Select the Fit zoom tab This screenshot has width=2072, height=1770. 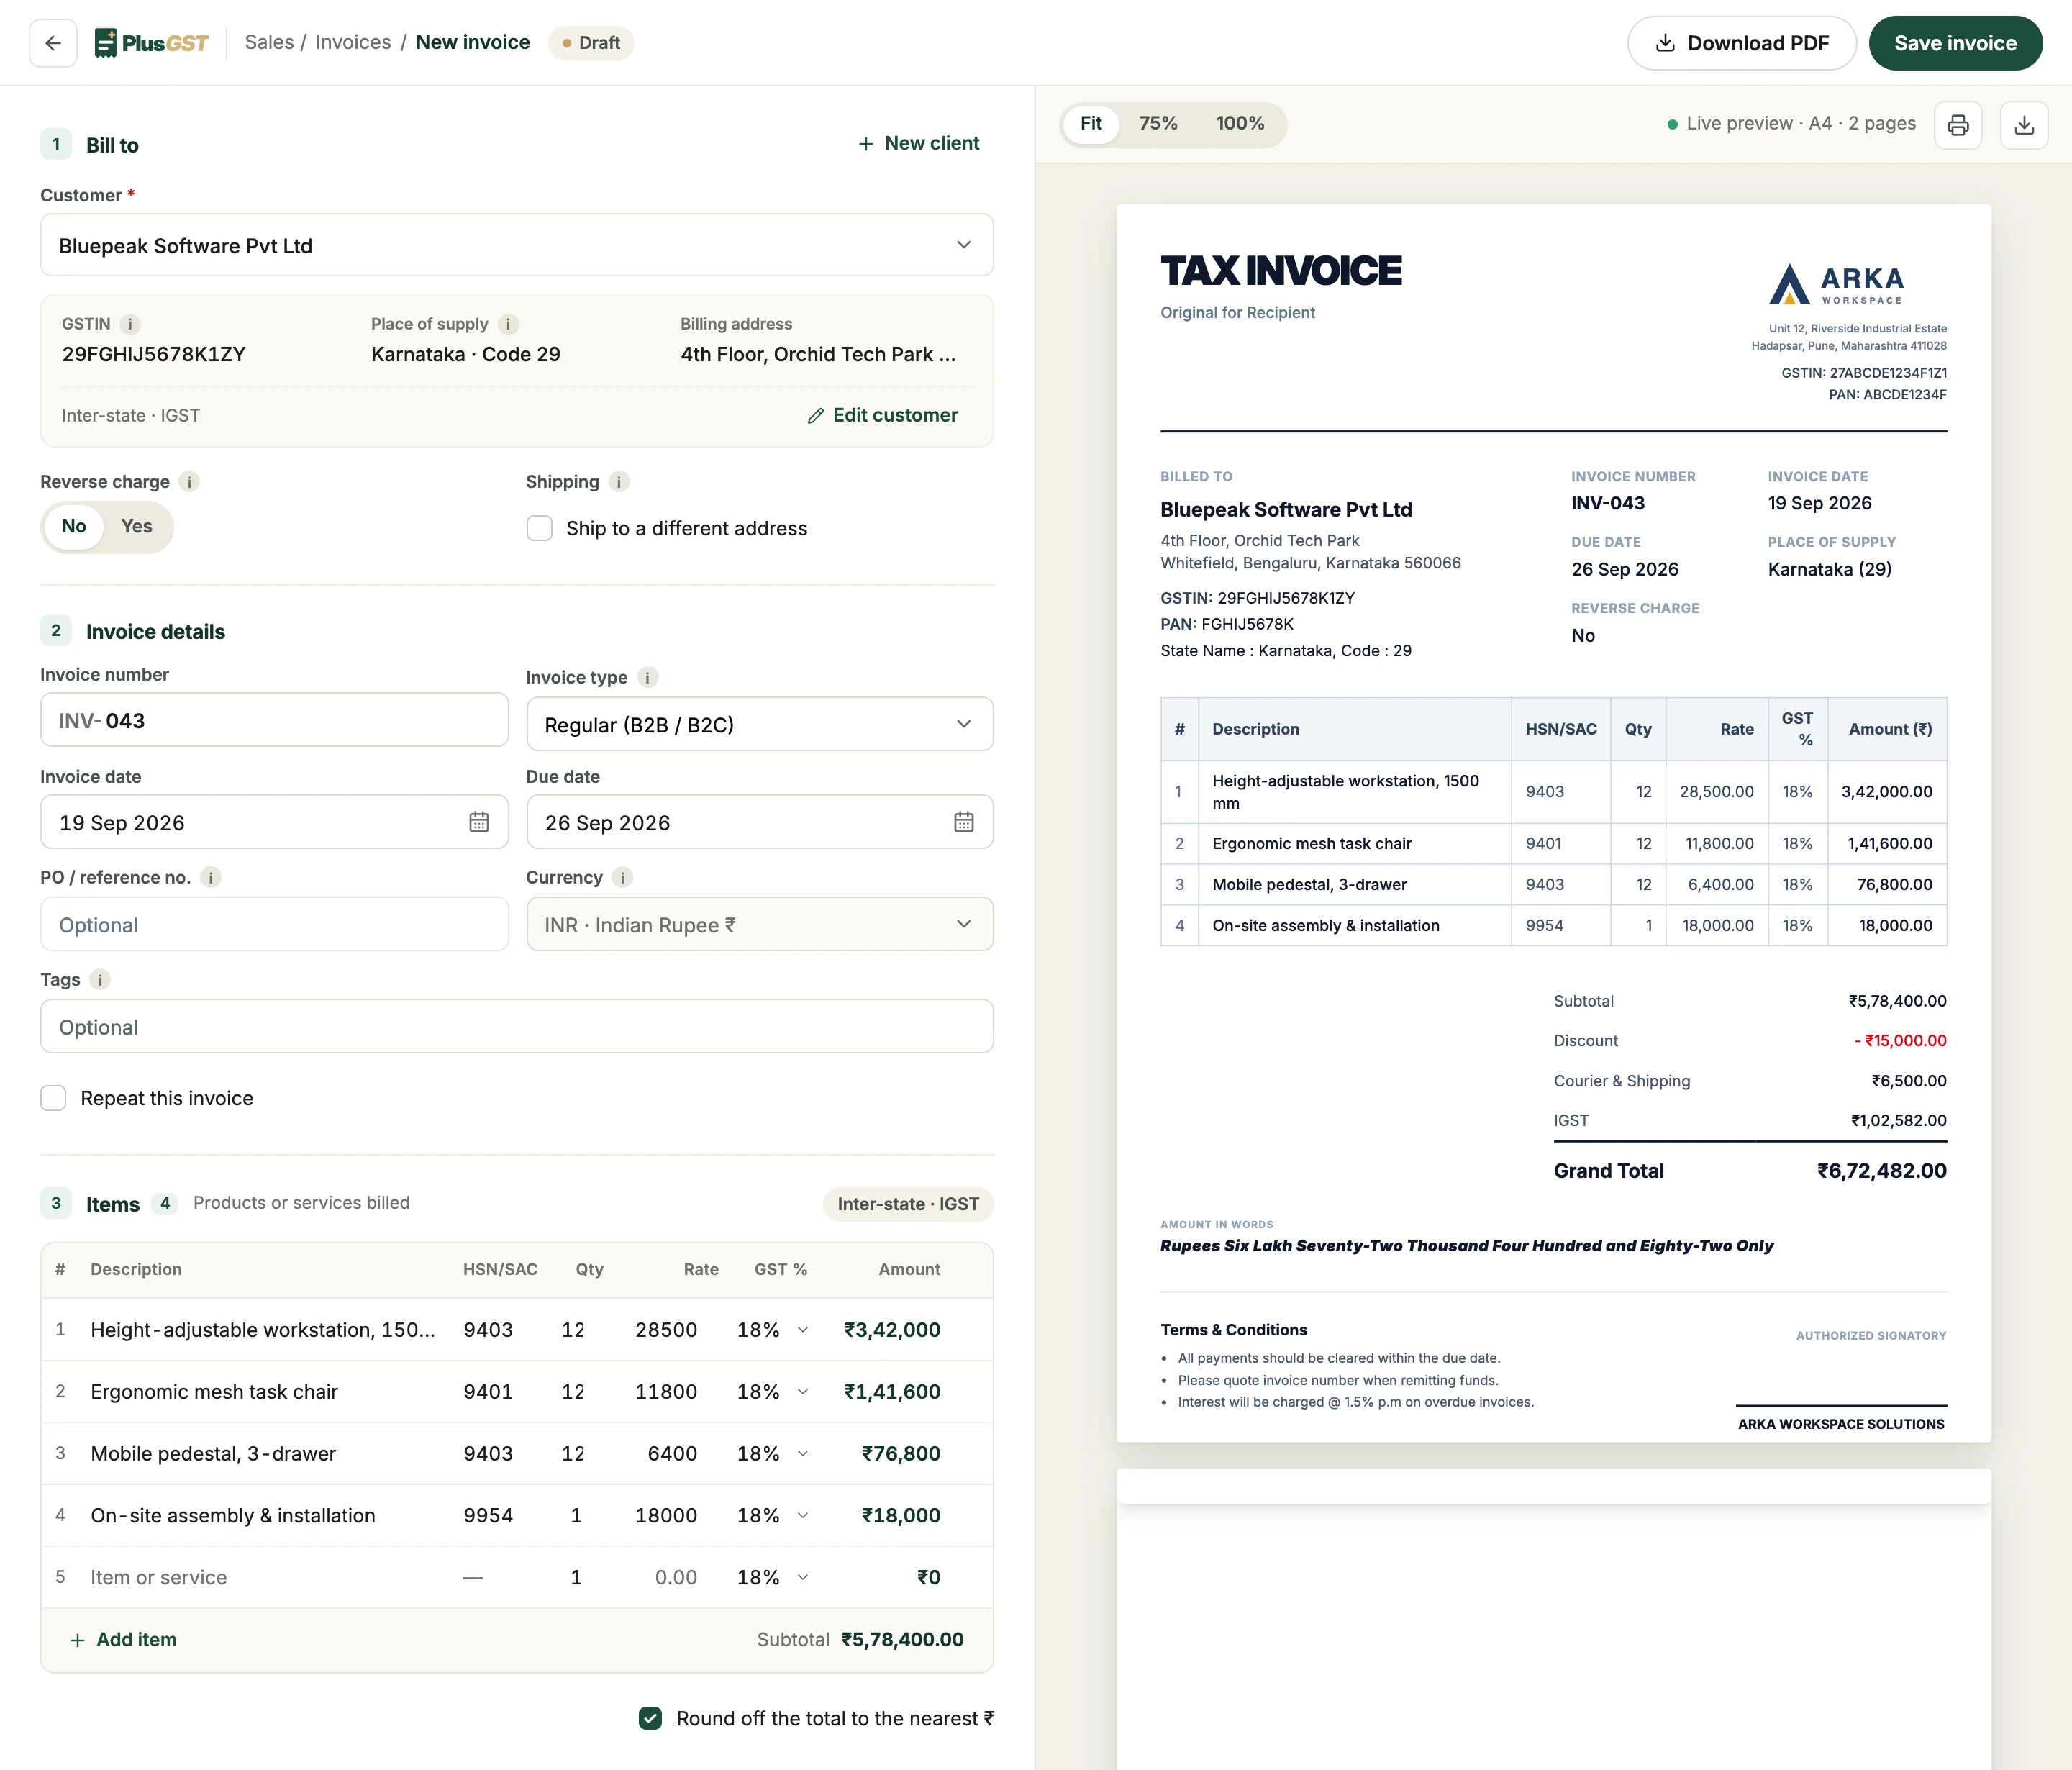1091,124
